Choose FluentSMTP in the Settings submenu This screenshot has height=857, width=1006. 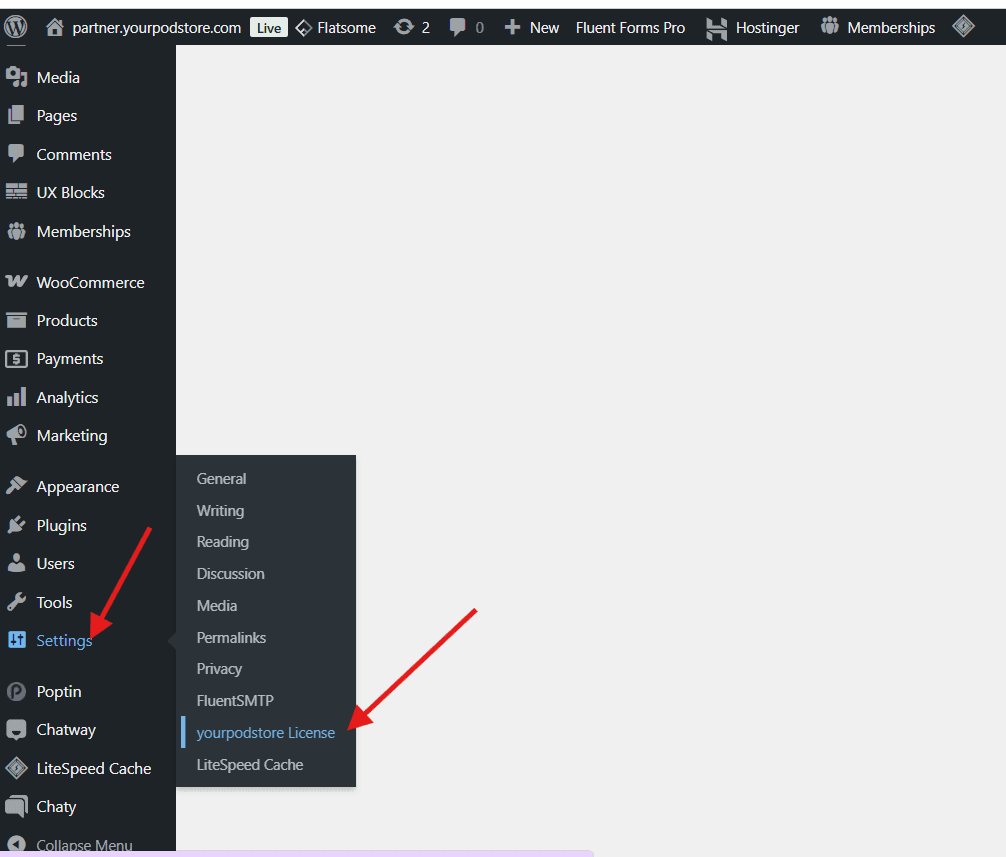click(235, 700)
